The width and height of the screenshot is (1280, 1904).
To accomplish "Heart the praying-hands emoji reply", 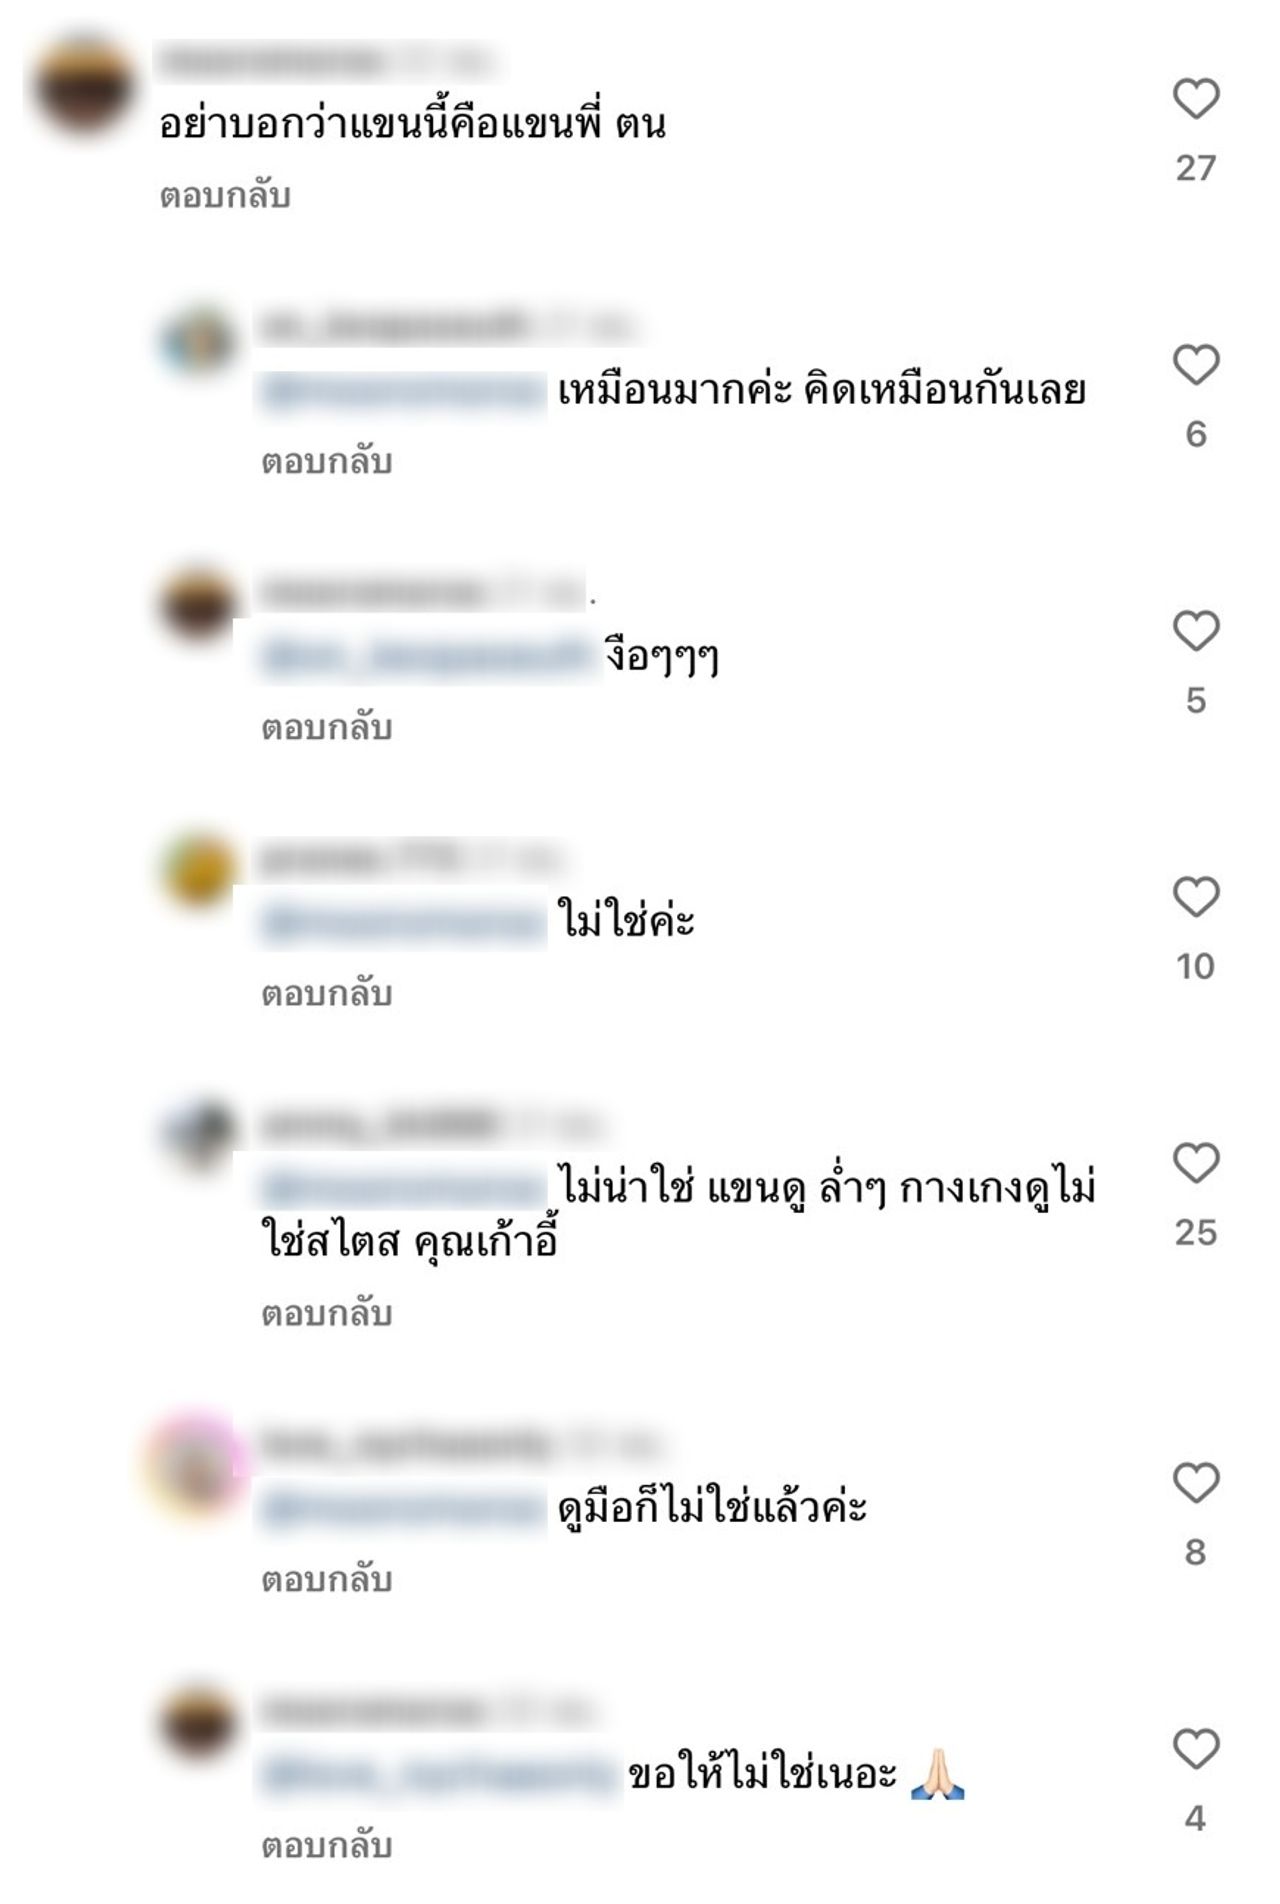I will tap(1196, 1750).
